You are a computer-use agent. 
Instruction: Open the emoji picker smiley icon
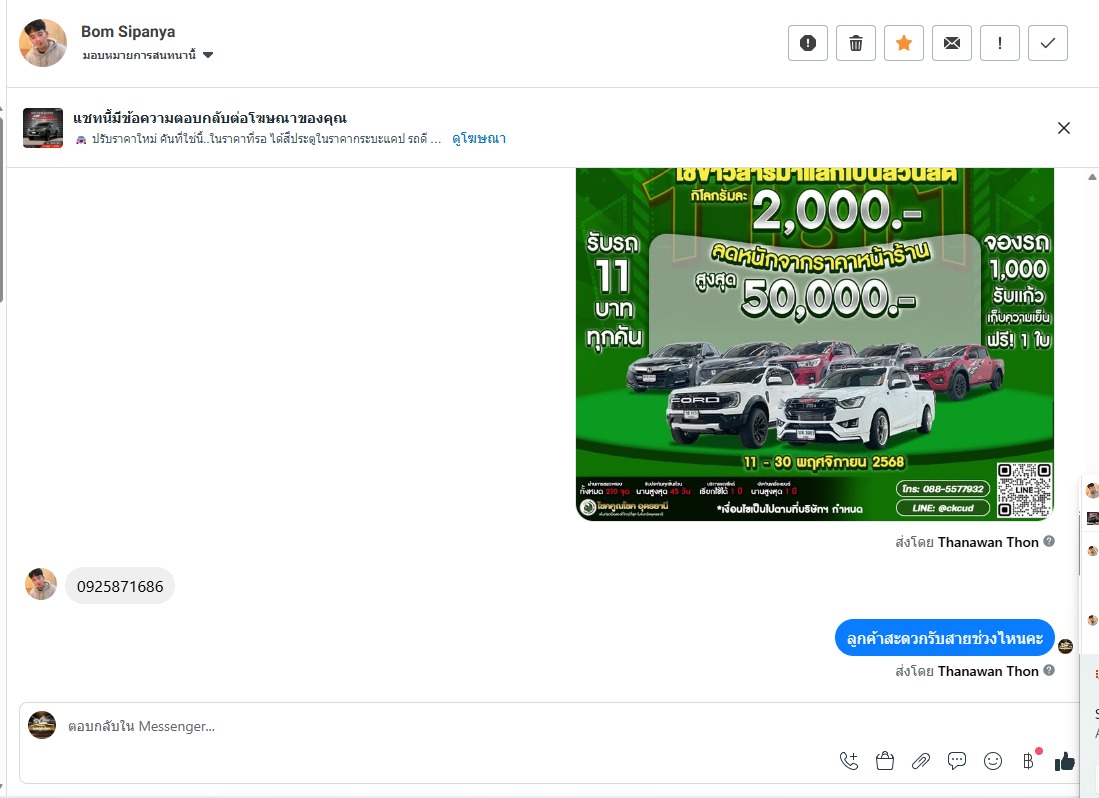992,761
